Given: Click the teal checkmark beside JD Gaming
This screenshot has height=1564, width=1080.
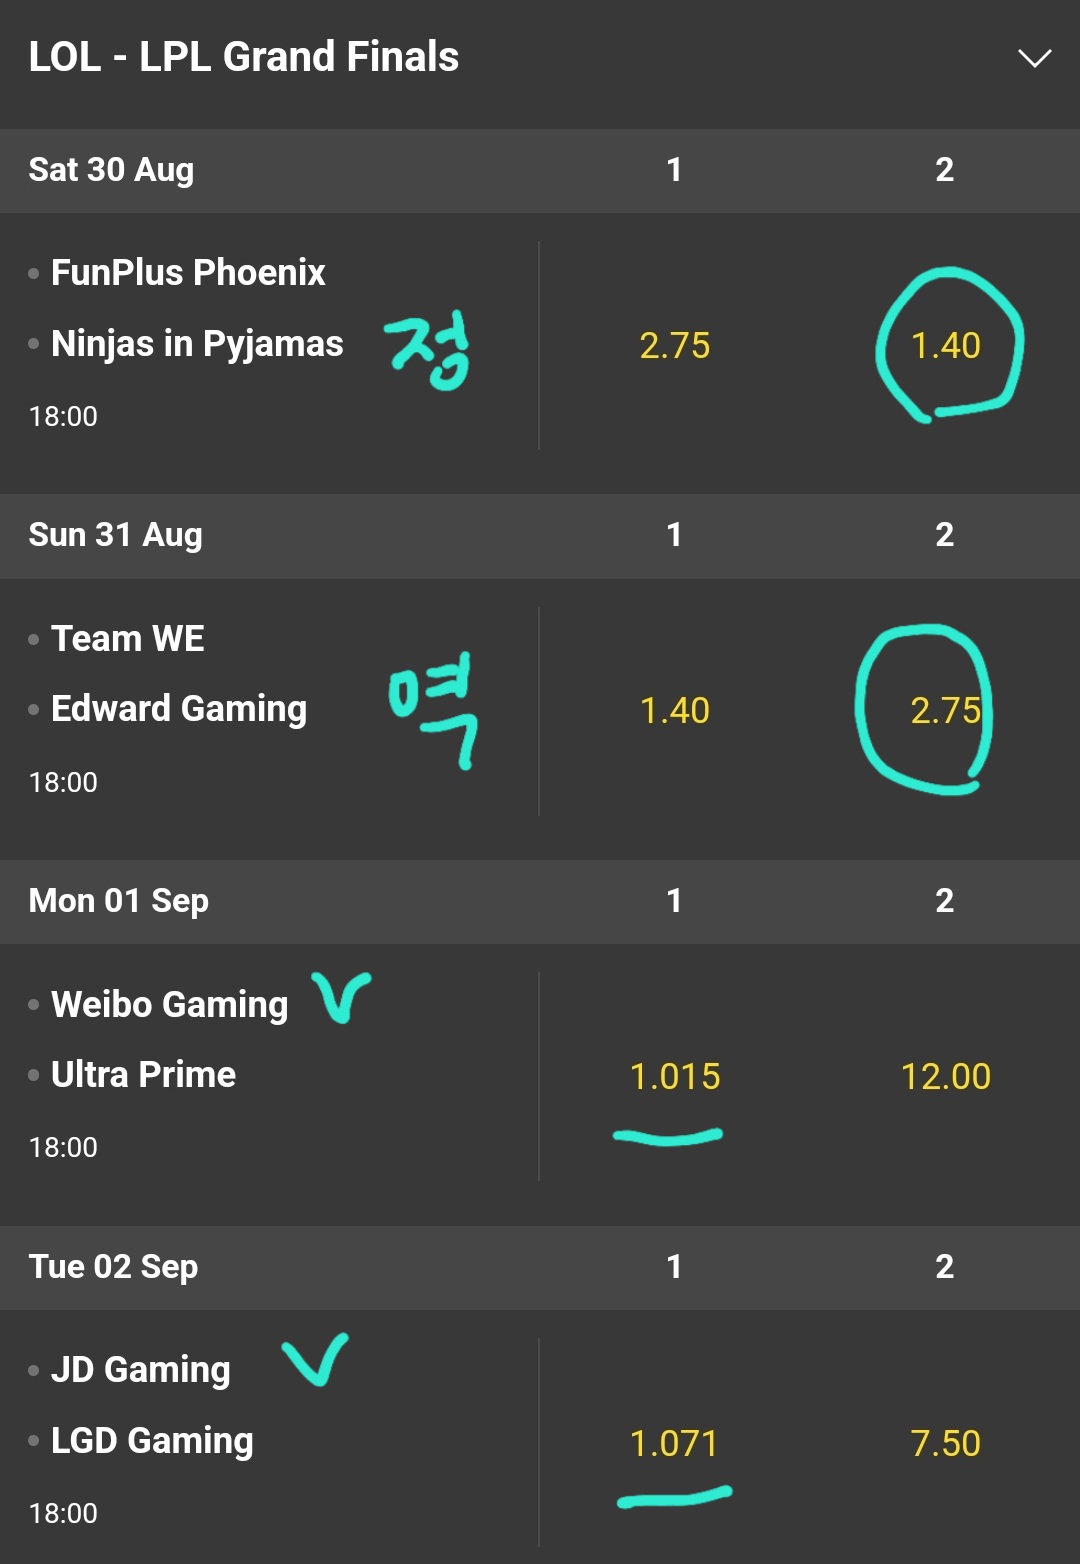Looking at the screenshot, I should coord(316,1360).
